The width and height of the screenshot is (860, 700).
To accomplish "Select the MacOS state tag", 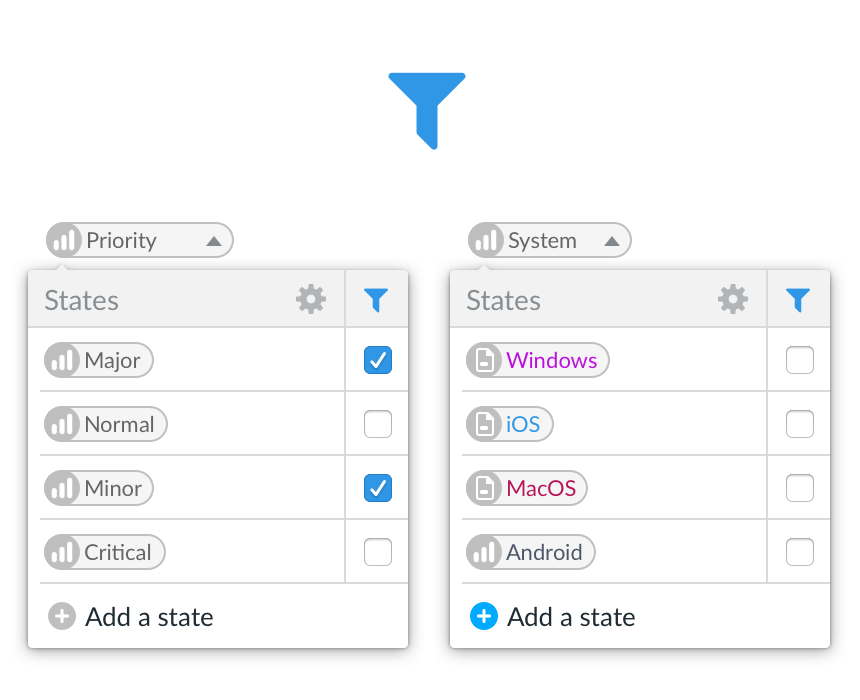I will [x=527, y=488].
